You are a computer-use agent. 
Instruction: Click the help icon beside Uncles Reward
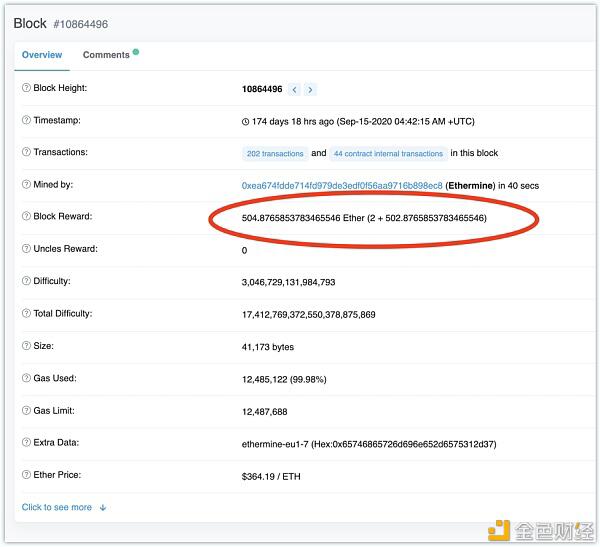pyautogui.click(x=26, y=249)
